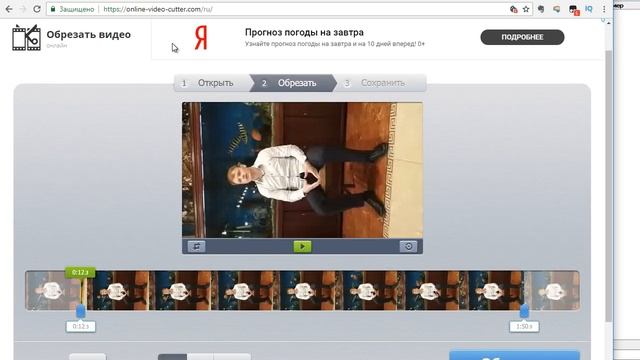Screen dimensions: 640x360
Task: Click the ПОДРОБНЕЕ ad button
Action: [522, 37]
